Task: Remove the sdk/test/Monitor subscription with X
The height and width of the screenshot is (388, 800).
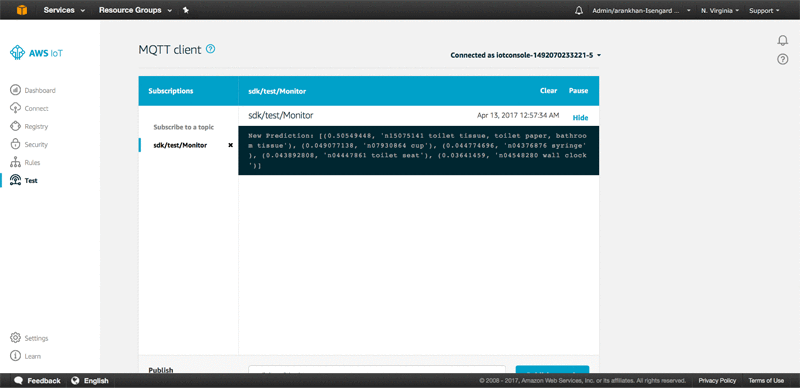Action: [230, 145]
